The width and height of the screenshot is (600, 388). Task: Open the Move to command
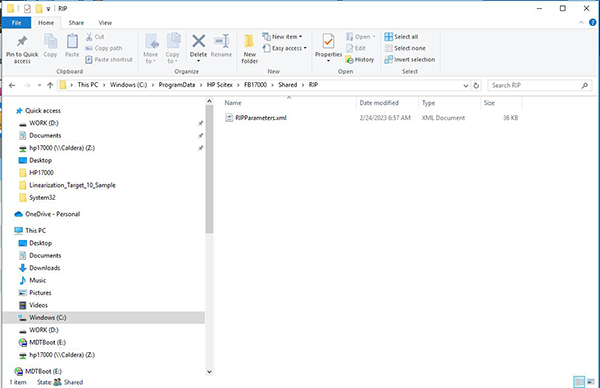click(151, 48)
